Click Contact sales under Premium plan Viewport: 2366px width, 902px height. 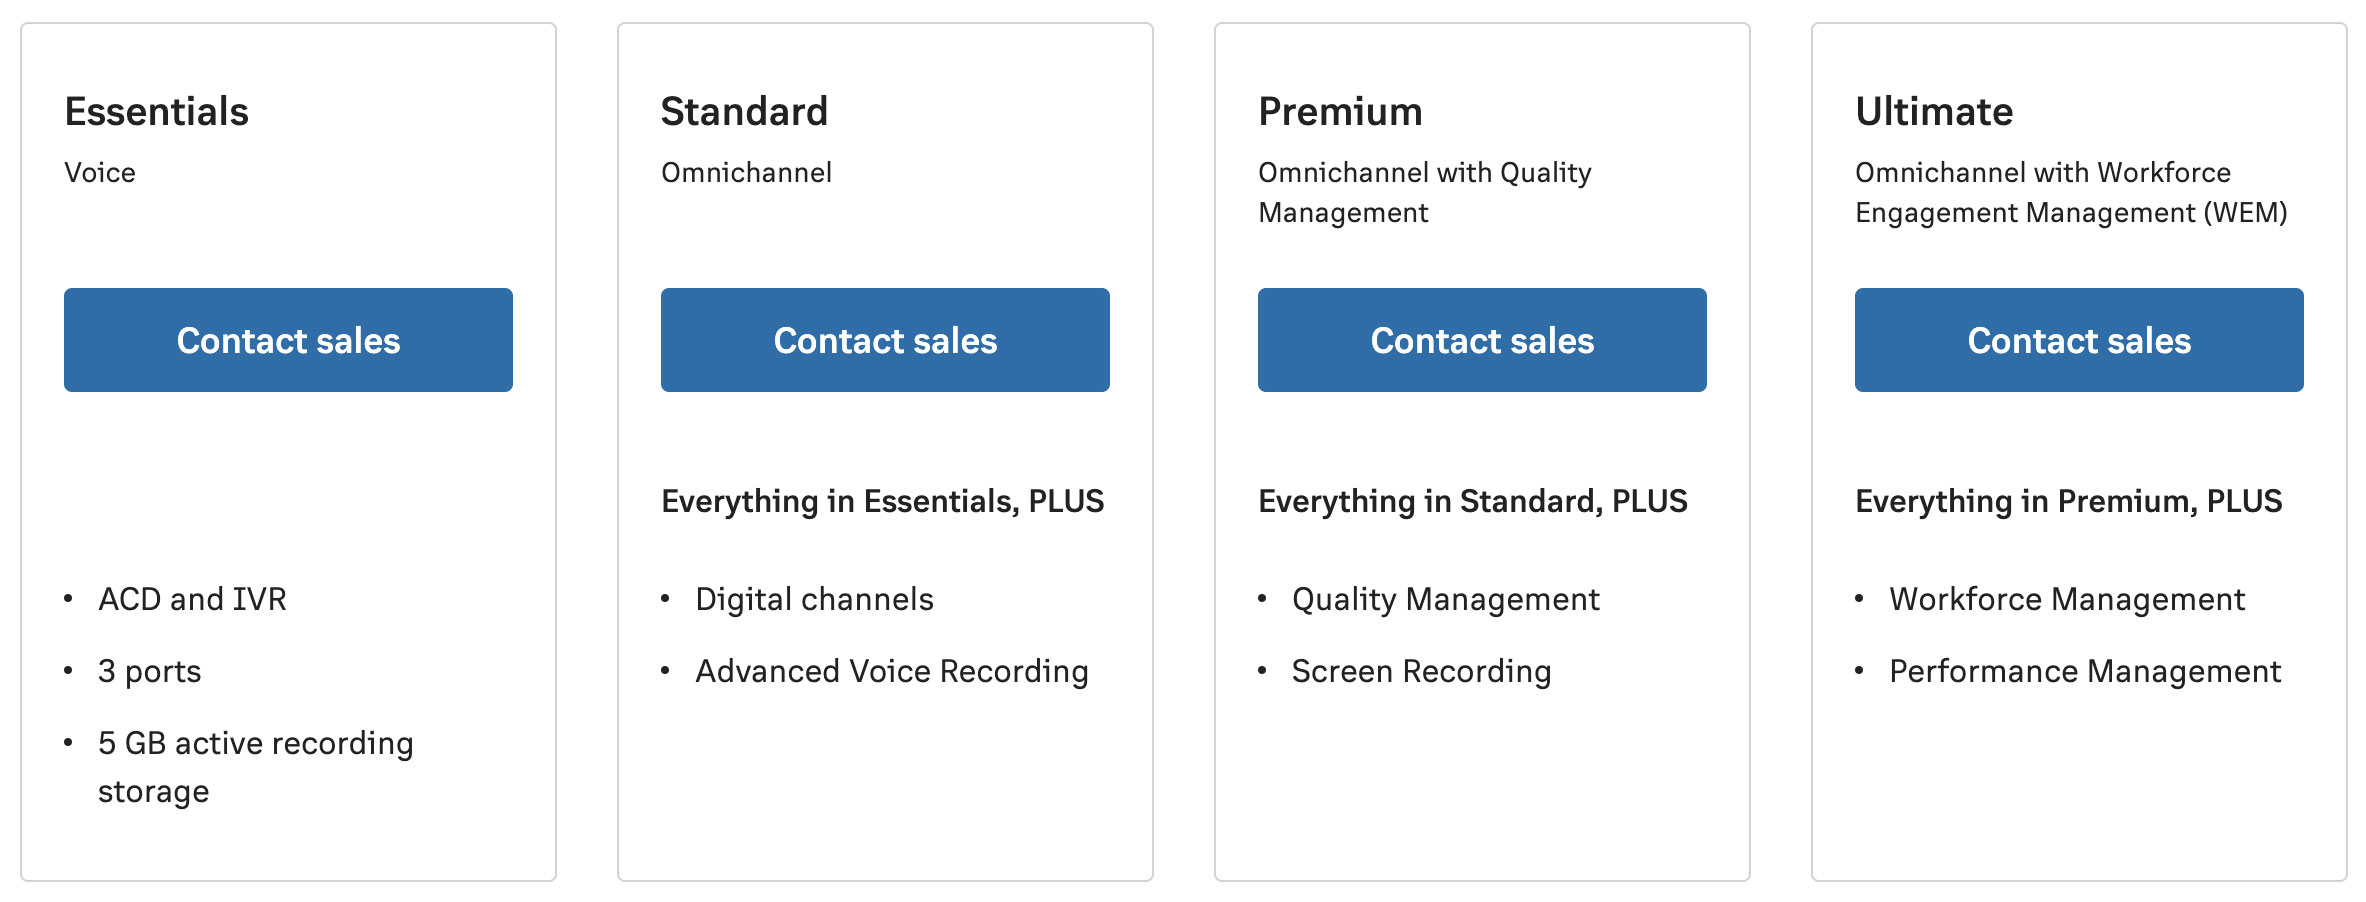pyautogui.click(x=1482, y=340)
